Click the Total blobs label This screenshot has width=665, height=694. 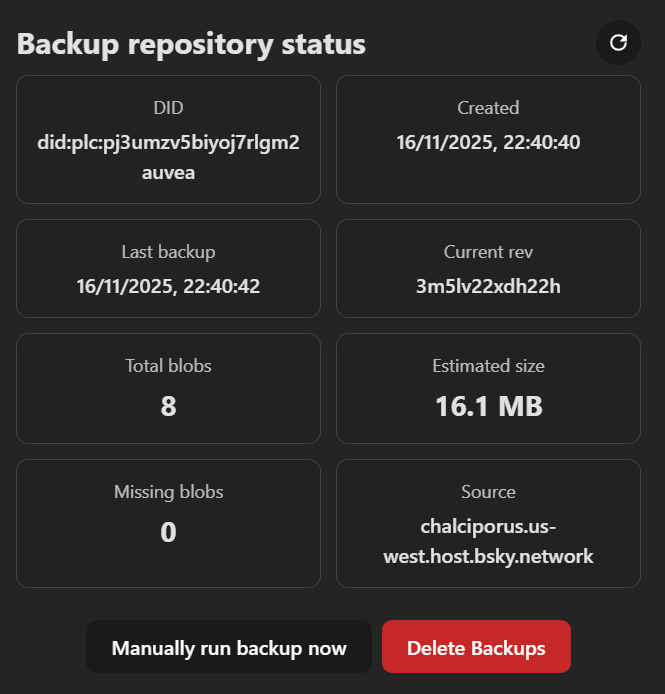[x=168, y=366]
